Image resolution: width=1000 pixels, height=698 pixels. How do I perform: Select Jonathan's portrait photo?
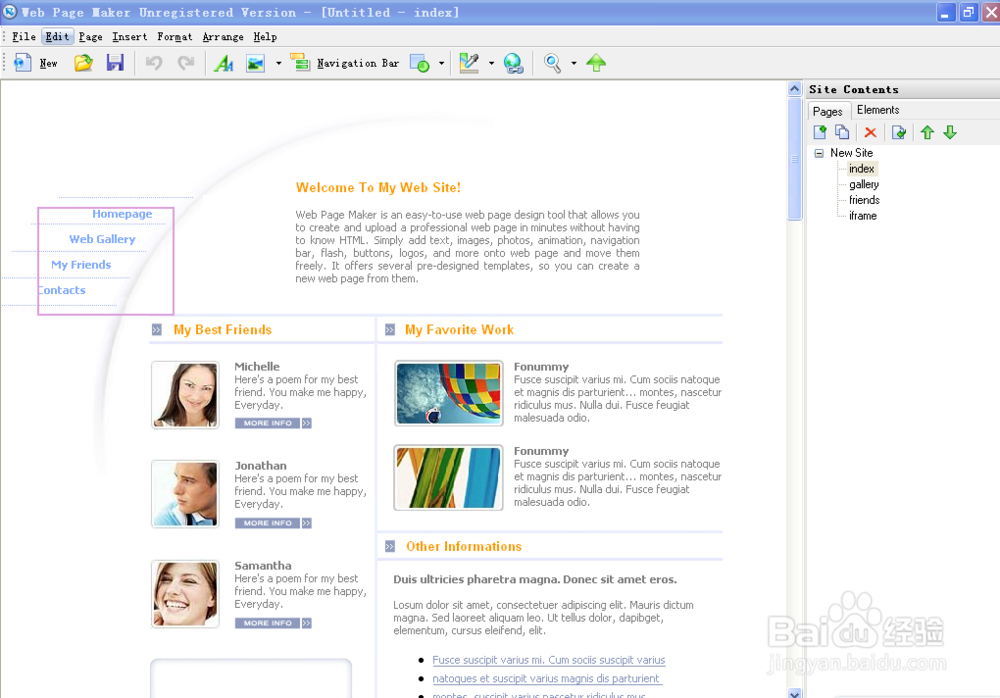pyautogui.click(x=185, y=494)
